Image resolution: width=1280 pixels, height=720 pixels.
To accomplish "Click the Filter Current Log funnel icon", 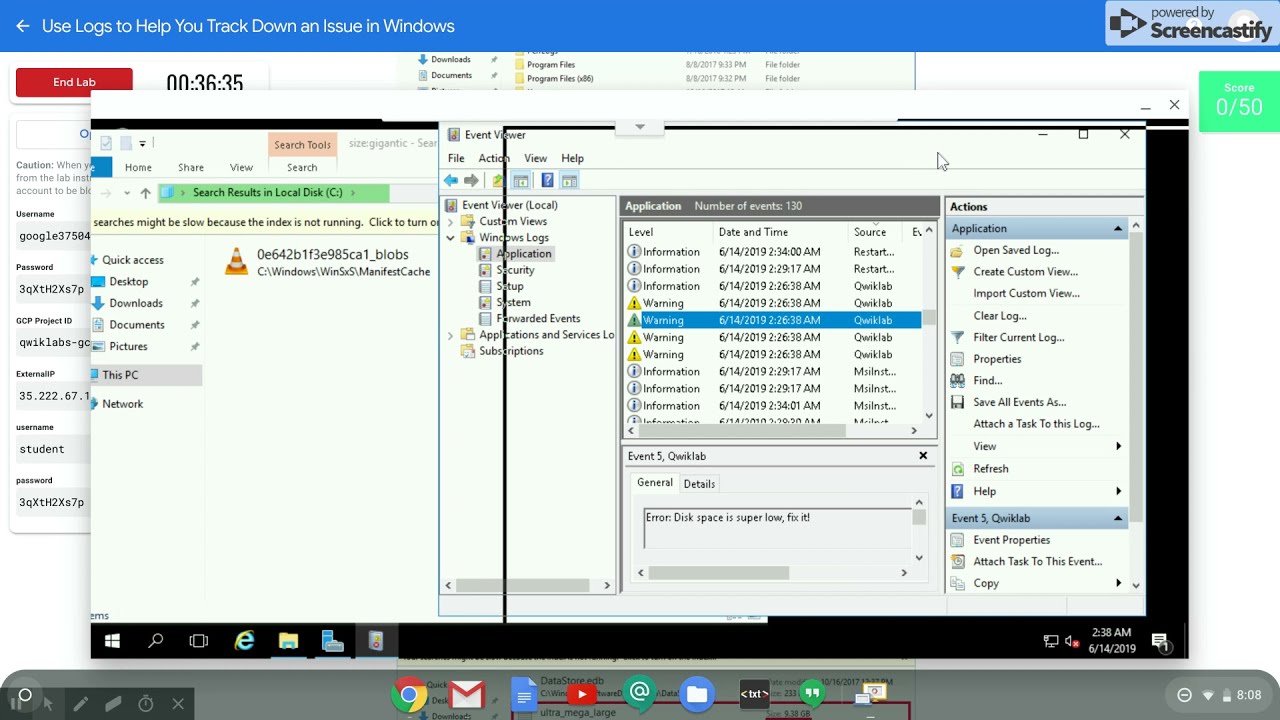I will coord(958,338).
